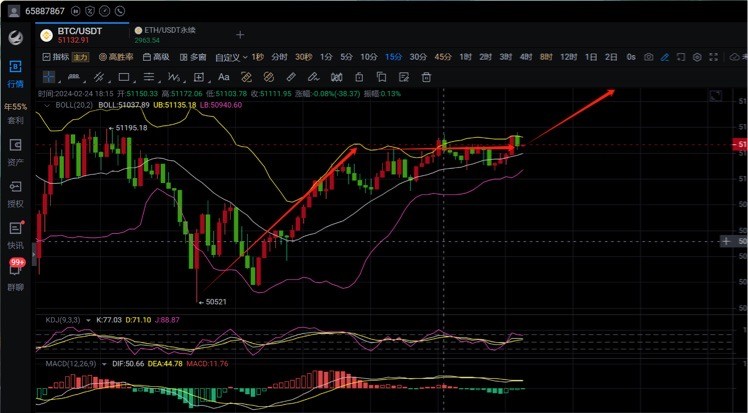Toggle the highlighted gold ruler icon
Image resolution: width=748 pixels, height=413 pixels.
tap(246, 77)
